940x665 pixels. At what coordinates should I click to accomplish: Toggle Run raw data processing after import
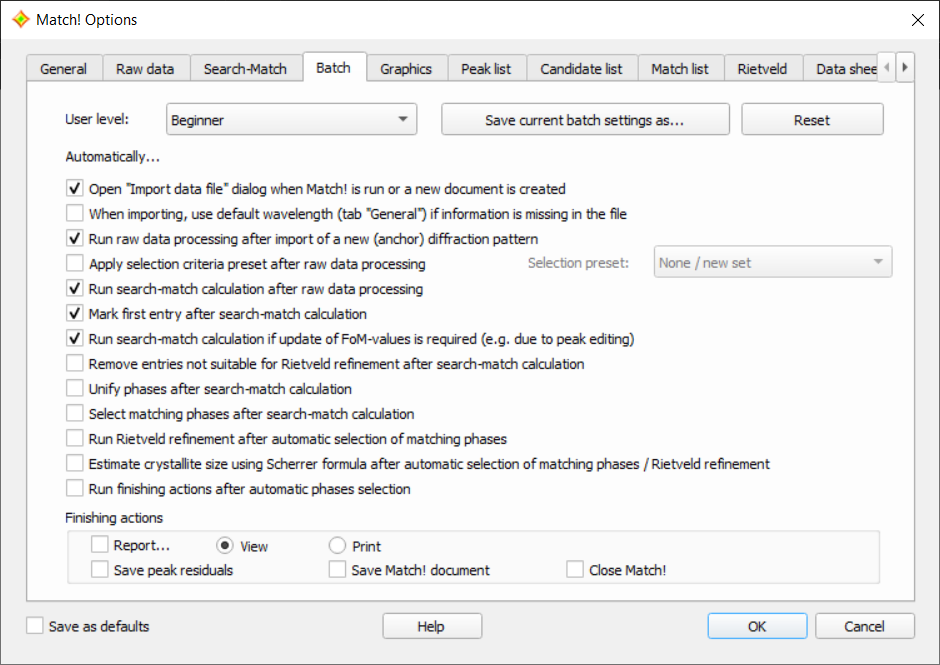click(74, 239)
